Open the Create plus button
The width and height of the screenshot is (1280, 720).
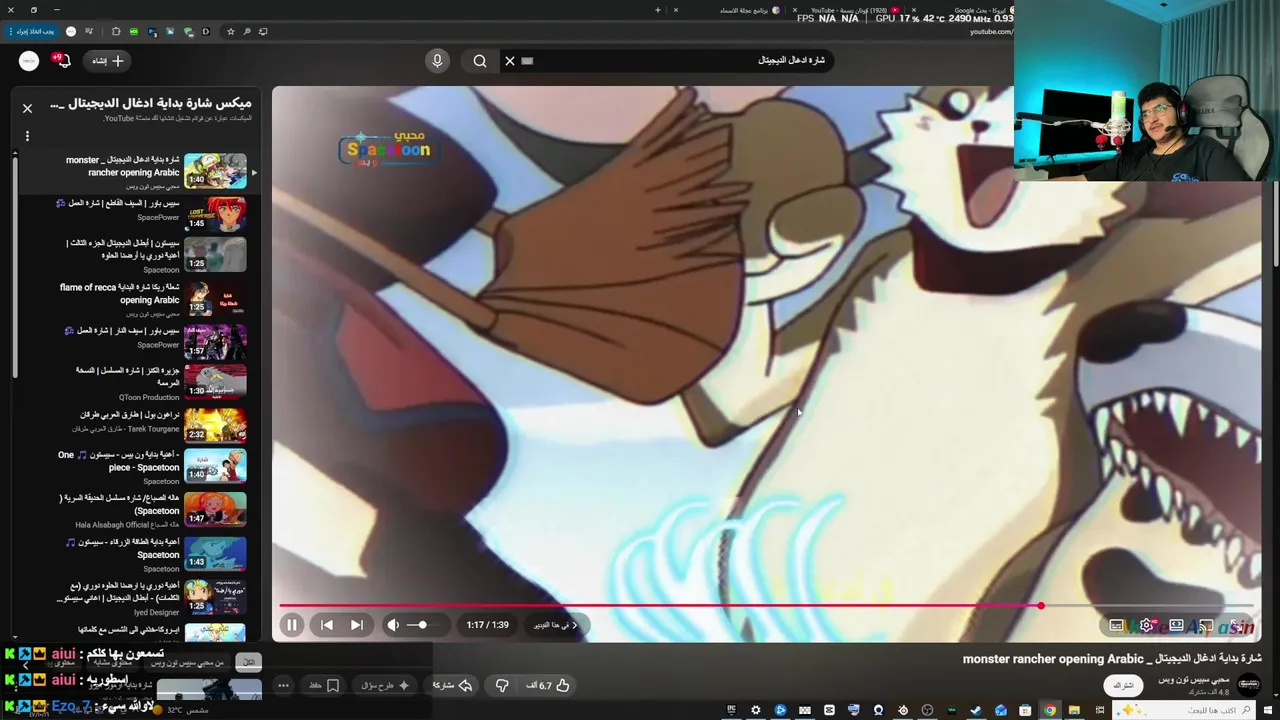coord(107,61)
